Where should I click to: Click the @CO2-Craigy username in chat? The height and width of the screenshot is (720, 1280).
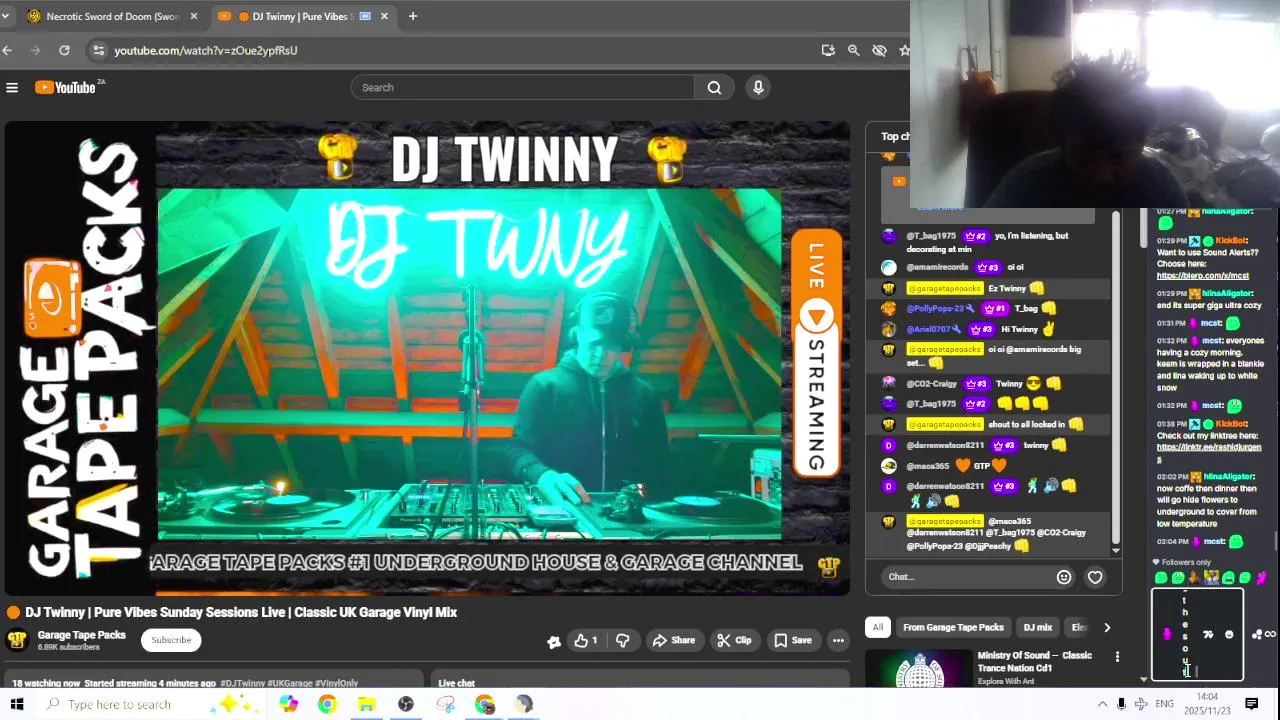(x=932, y=384)
